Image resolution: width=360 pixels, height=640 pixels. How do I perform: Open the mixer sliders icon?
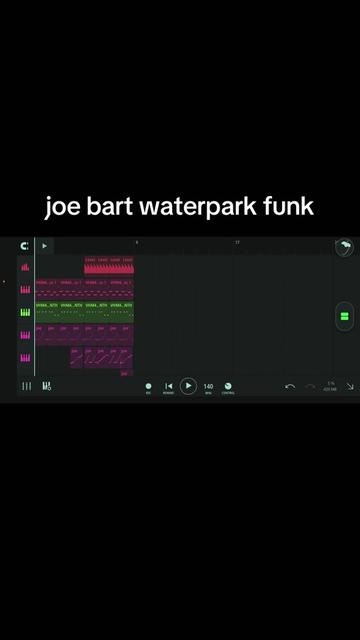(x=47, y=386)
